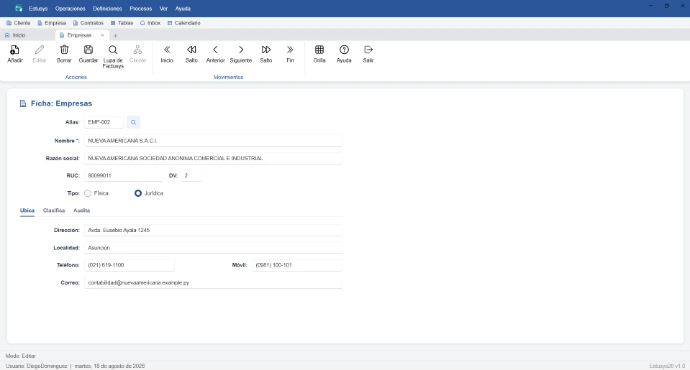Switch to the Audita sub-tab
Image resolution: width=690 pixels, height=370 pixels.
click(82, 210)
